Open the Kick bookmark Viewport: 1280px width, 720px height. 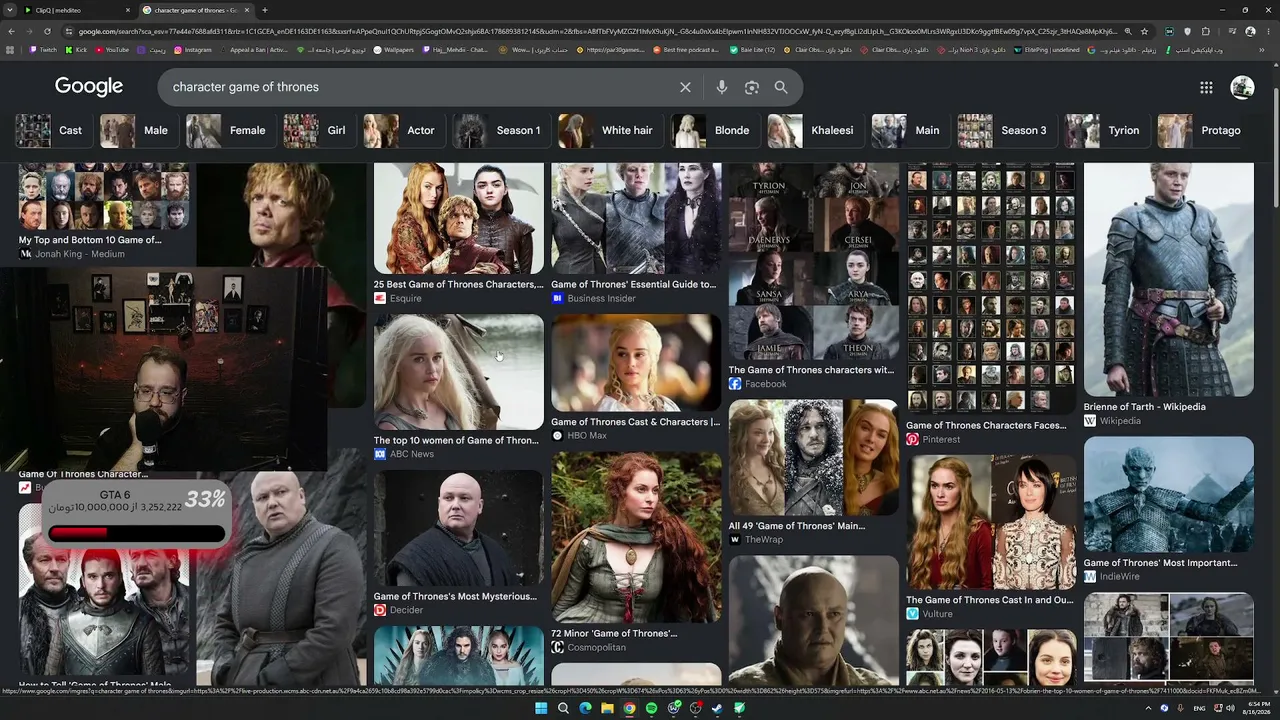pyautogui.click(x=76, y=49)
